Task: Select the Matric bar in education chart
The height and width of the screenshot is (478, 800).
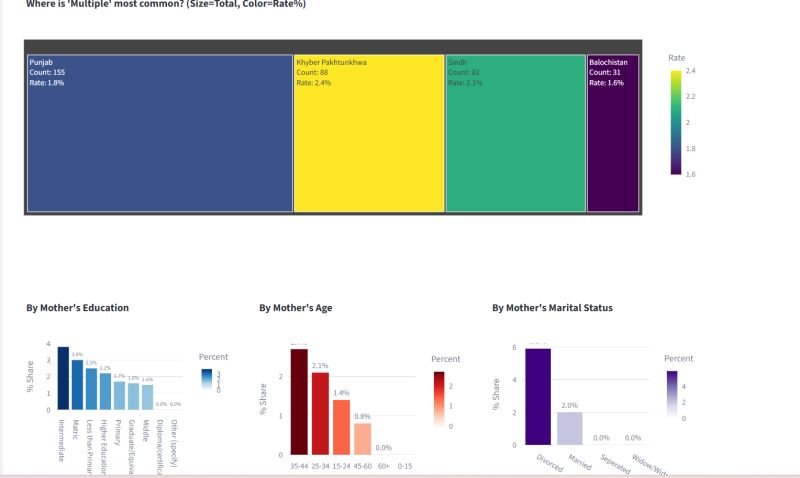Action: click(77, 385)
